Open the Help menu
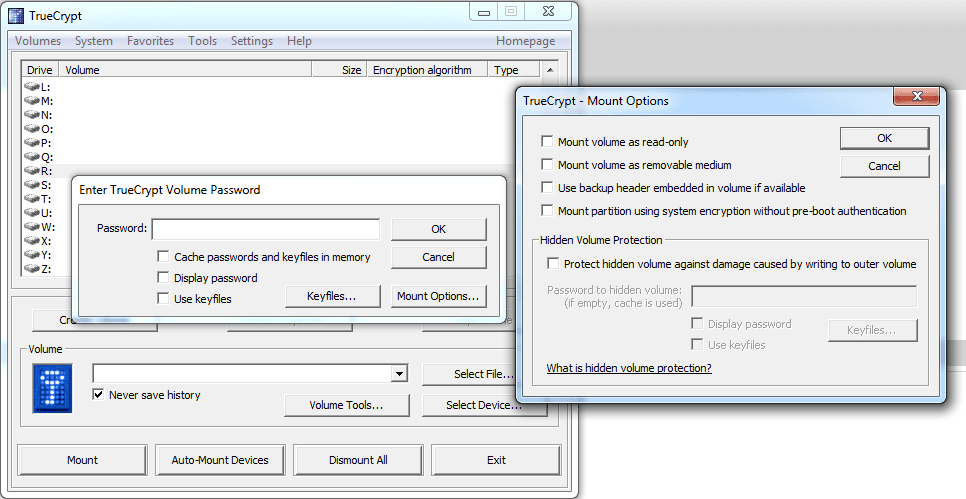 point(299,41)
